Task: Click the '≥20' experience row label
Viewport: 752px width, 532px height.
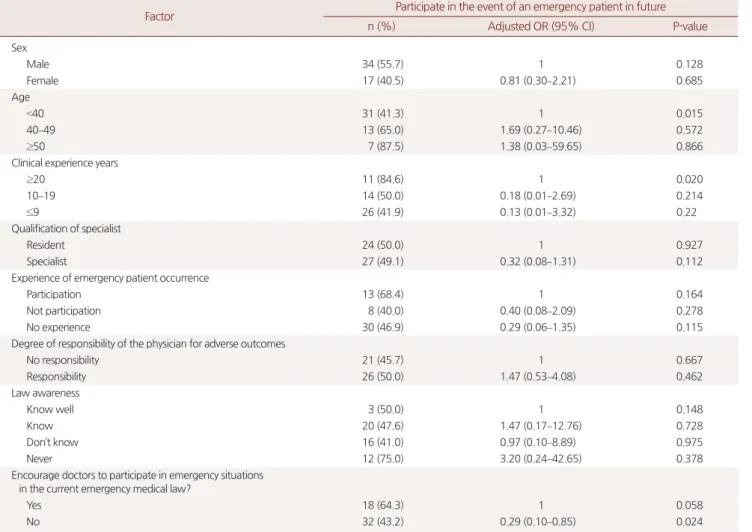Action: click(35, 179)
